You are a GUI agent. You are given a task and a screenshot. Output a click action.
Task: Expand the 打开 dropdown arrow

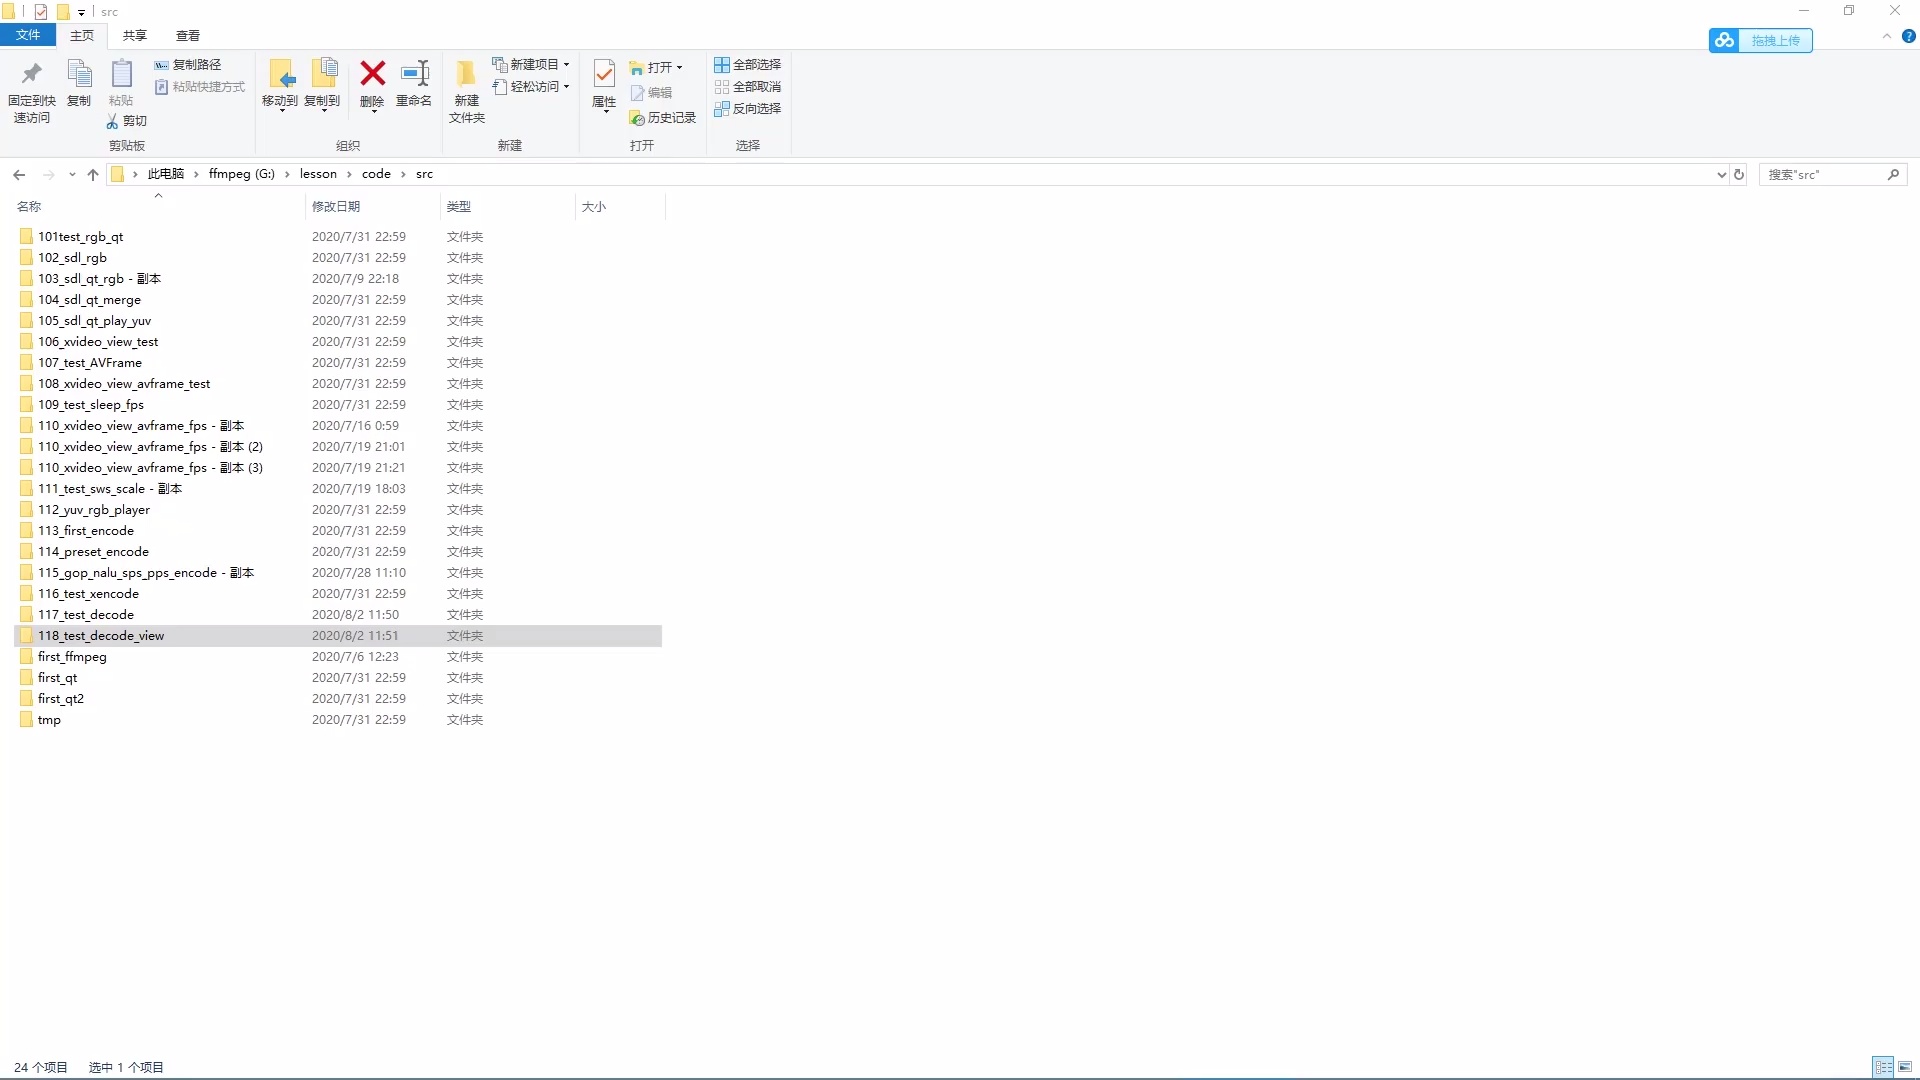click(678, 66)
